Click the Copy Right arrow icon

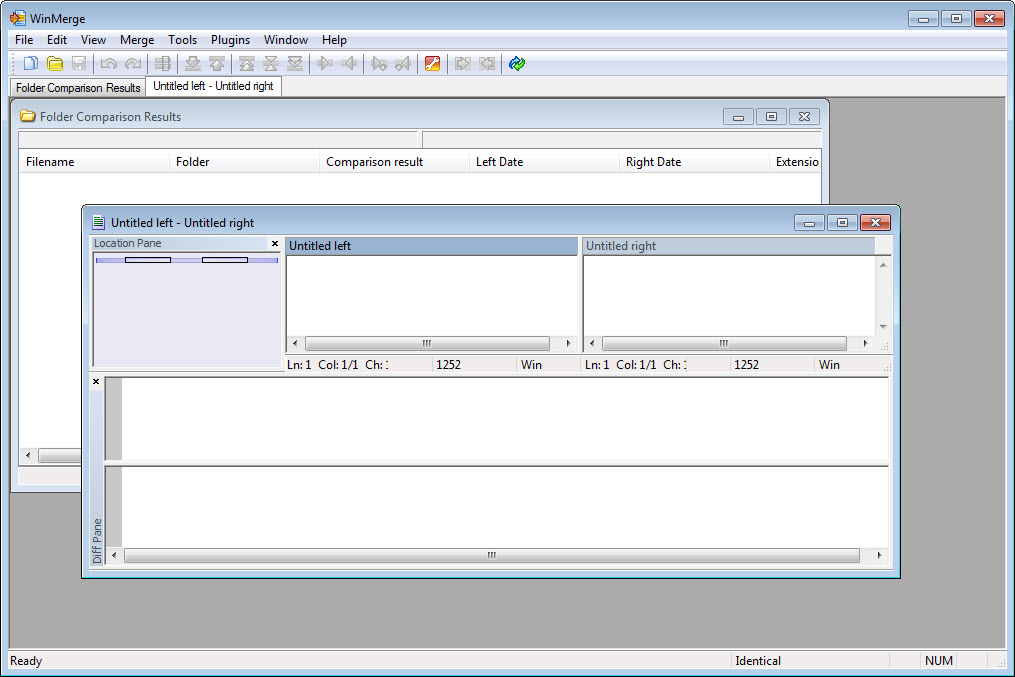(x=325, y=63)
